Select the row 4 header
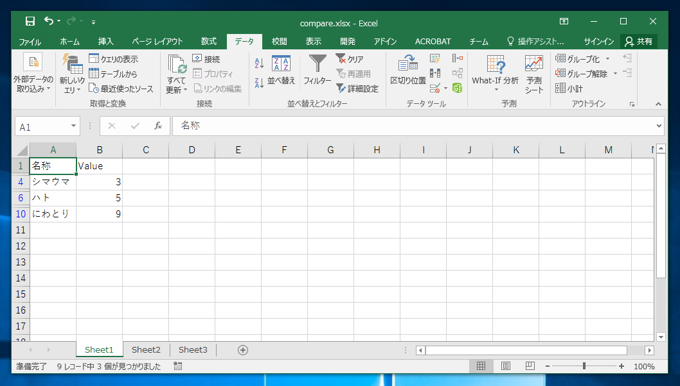 (x=20, y=182)
